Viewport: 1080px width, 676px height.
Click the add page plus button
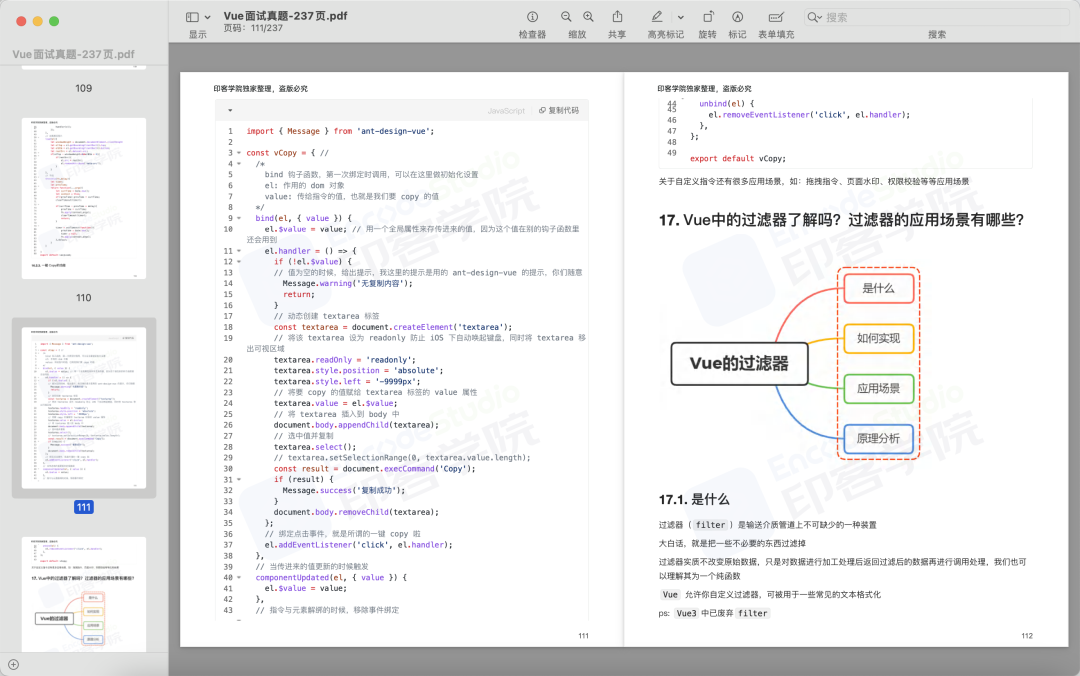pyautogui.click(x=13, y=665)
